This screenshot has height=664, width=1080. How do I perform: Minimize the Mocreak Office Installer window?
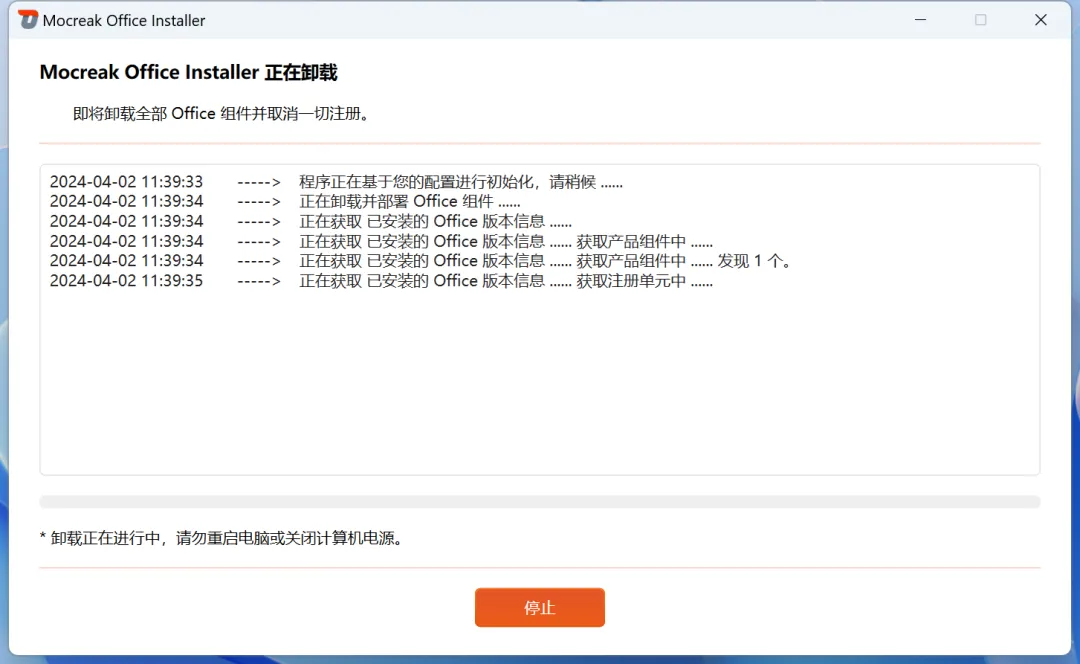coord(920,20)
